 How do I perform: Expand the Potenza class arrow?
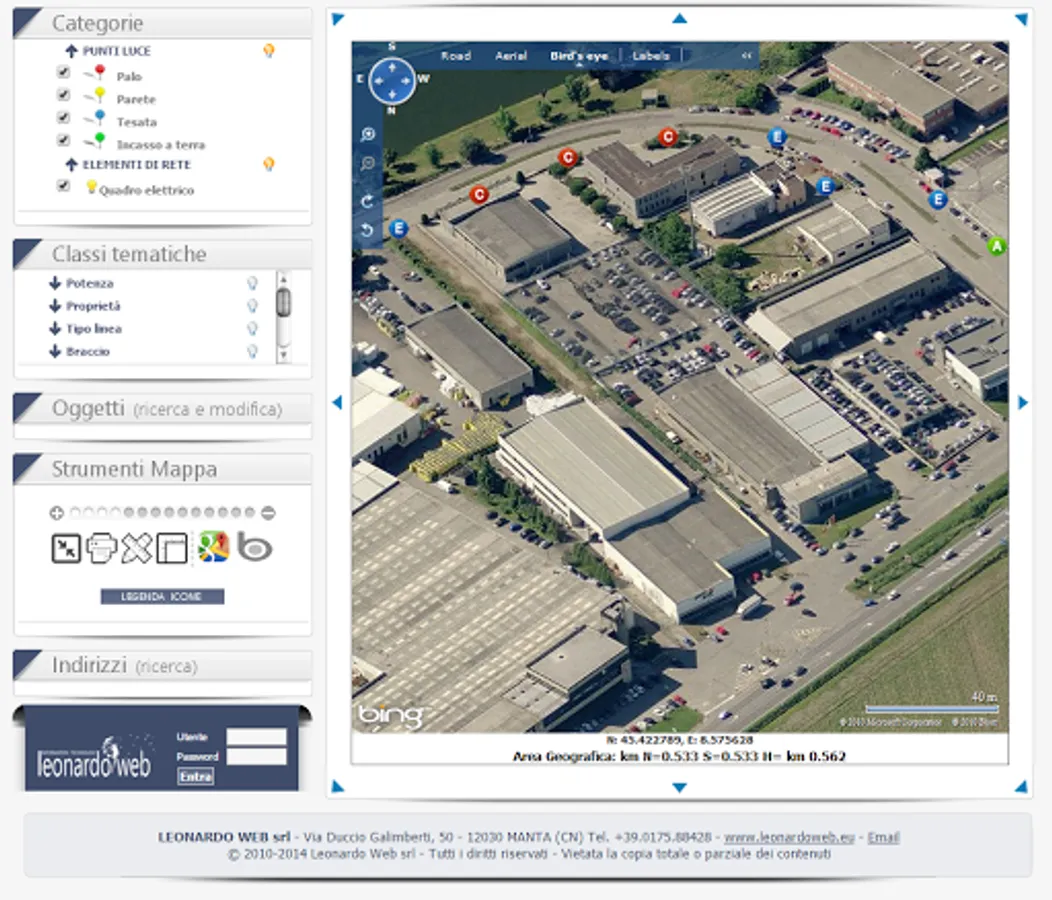(55, 283)
